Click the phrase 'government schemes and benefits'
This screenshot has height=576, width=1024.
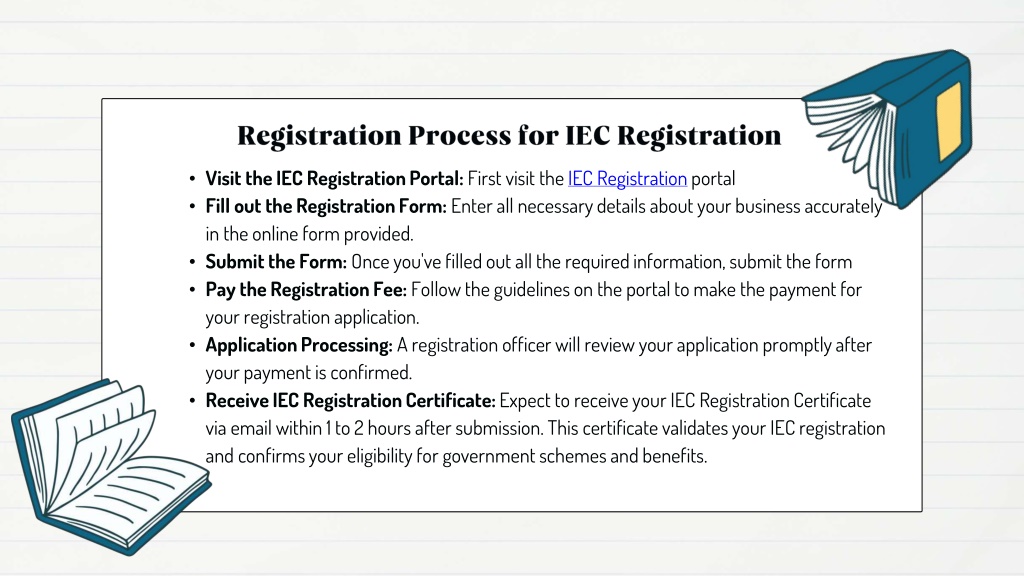[x=574, y=456]
